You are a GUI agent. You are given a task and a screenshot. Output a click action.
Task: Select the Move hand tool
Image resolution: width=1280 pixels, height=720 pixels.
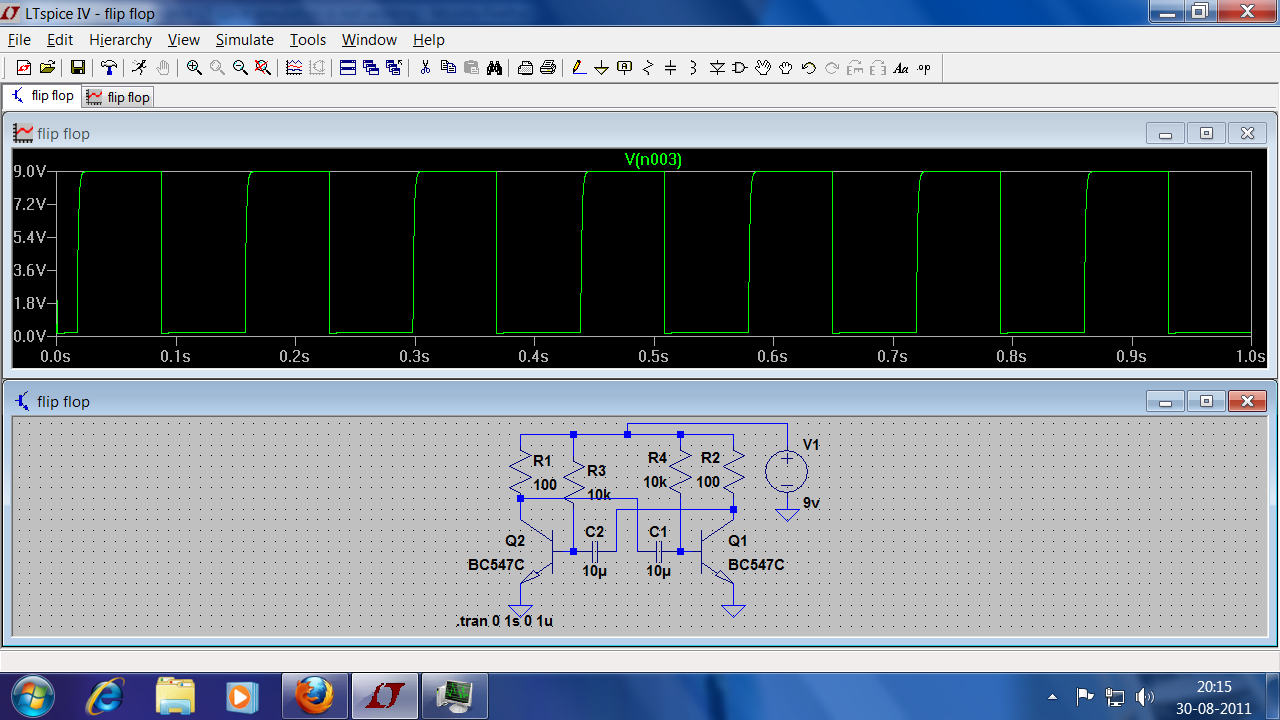tap(763, 68)
